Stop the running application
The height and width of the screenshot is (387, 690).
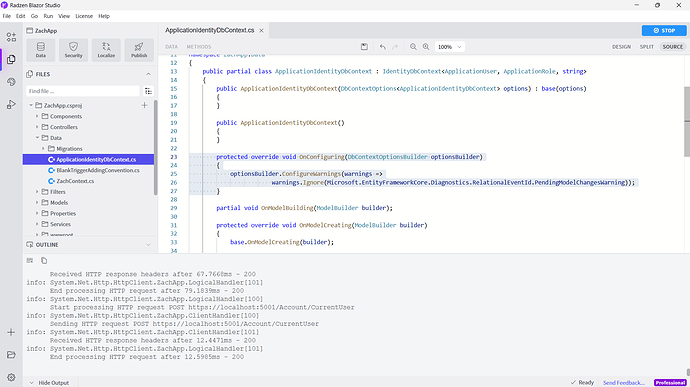point(664,30)
